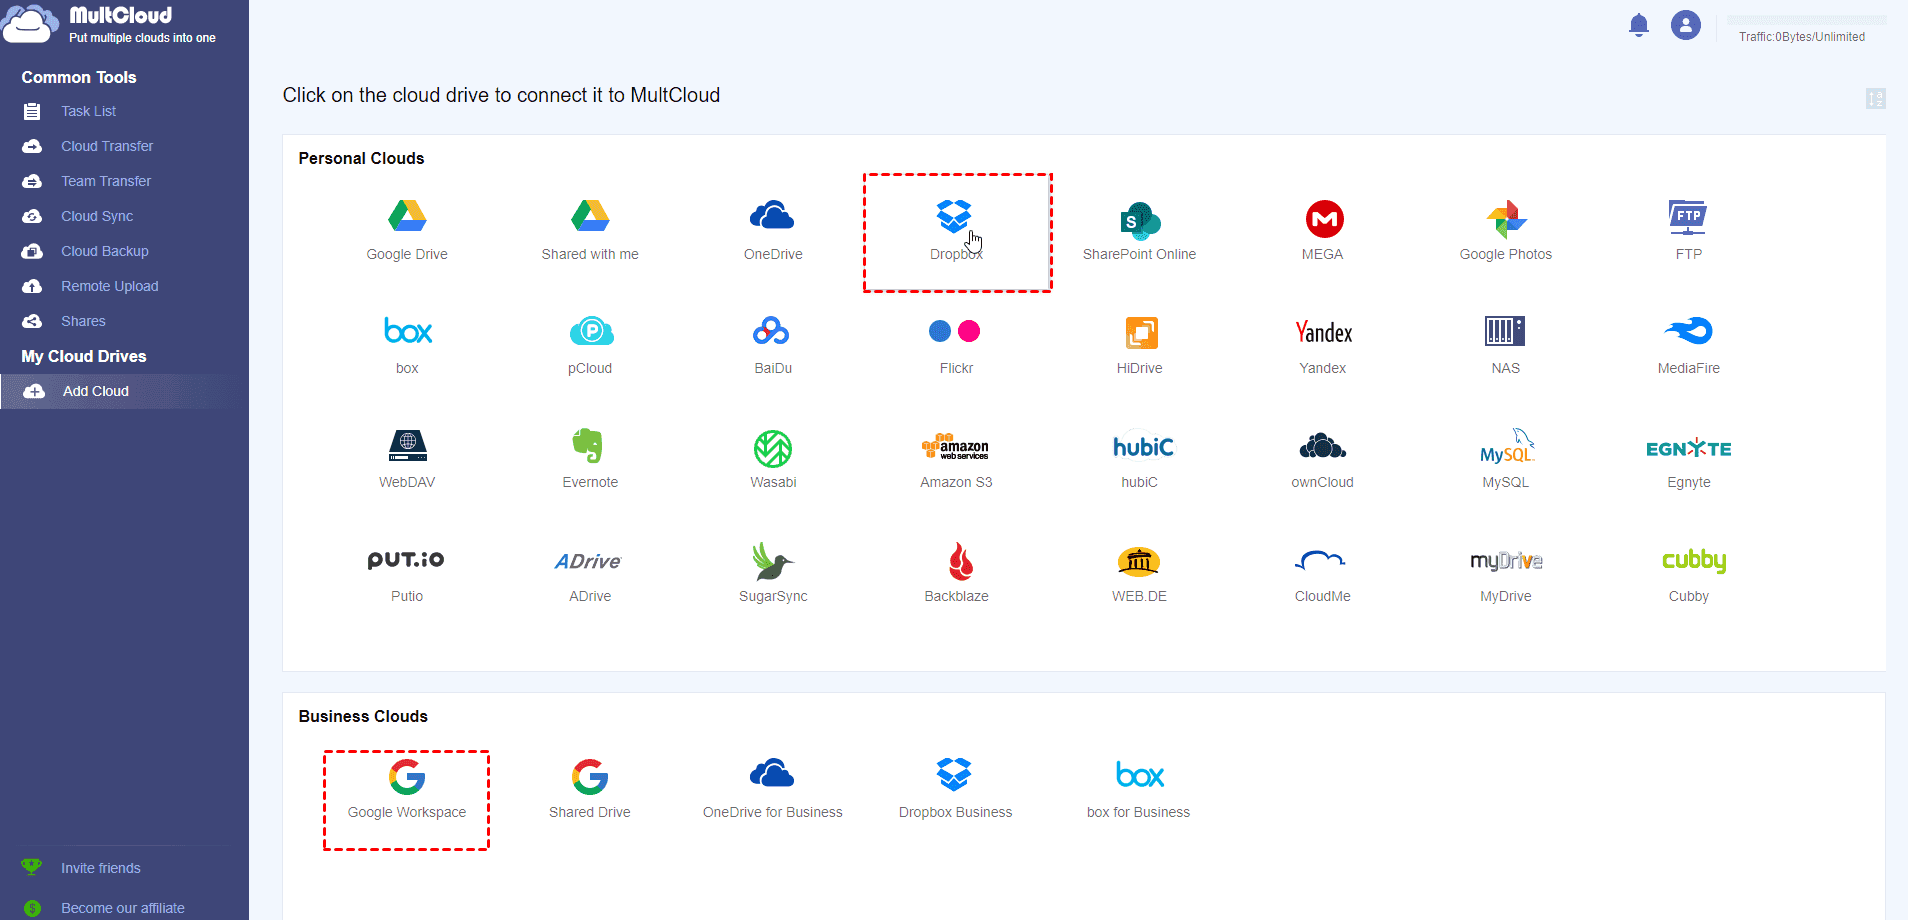1908x920 pixels.
Task: Switch cloud list view layout
Action: pos(1875,98)
